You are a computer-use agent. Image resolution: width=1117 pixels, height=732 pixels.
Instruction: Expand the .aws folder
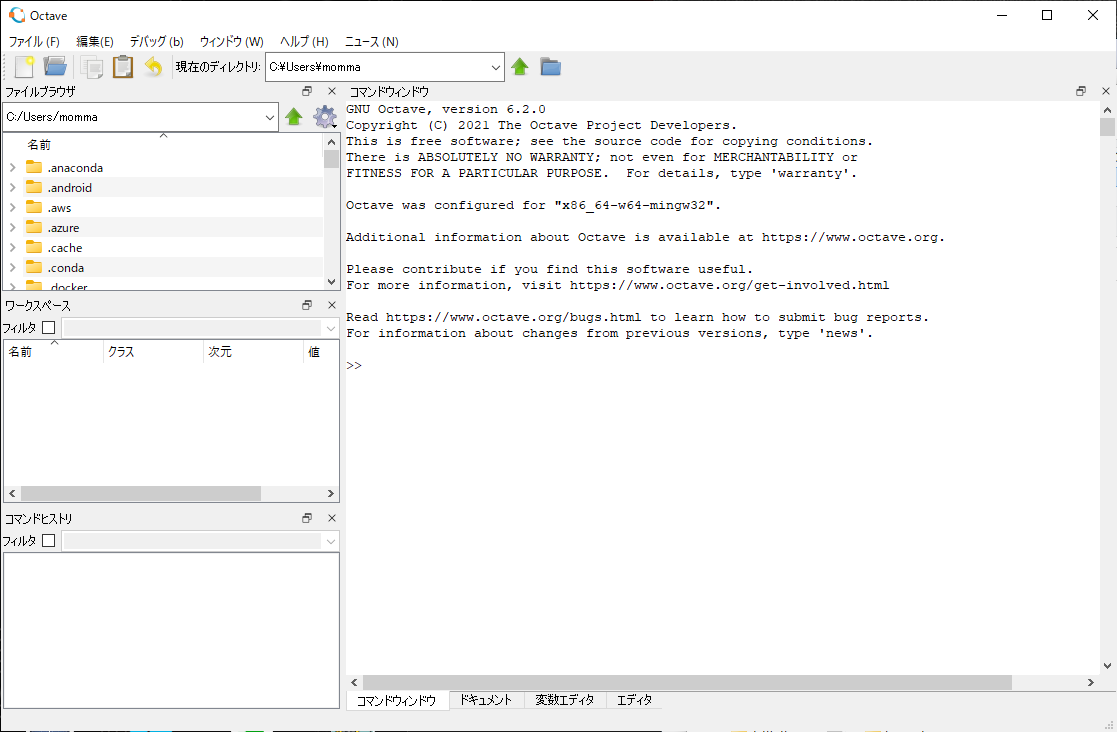coord(13,207)
